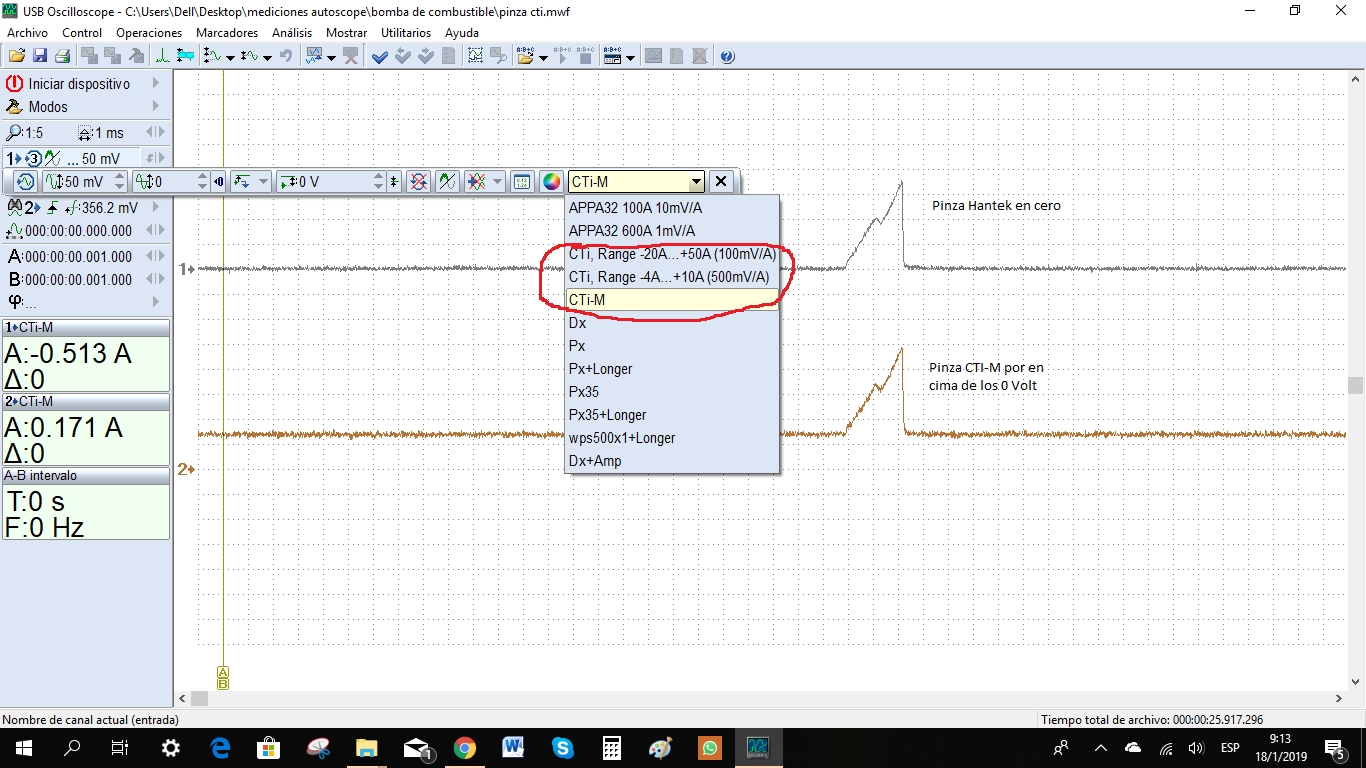Click the red power icon to start the device

pos(14,84)
